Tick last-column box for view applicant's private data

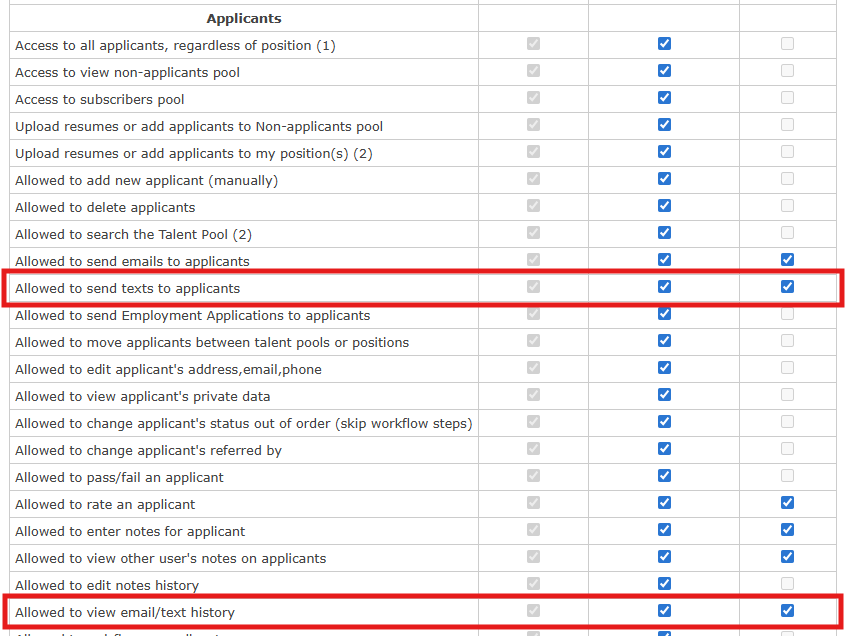[787, 395]
